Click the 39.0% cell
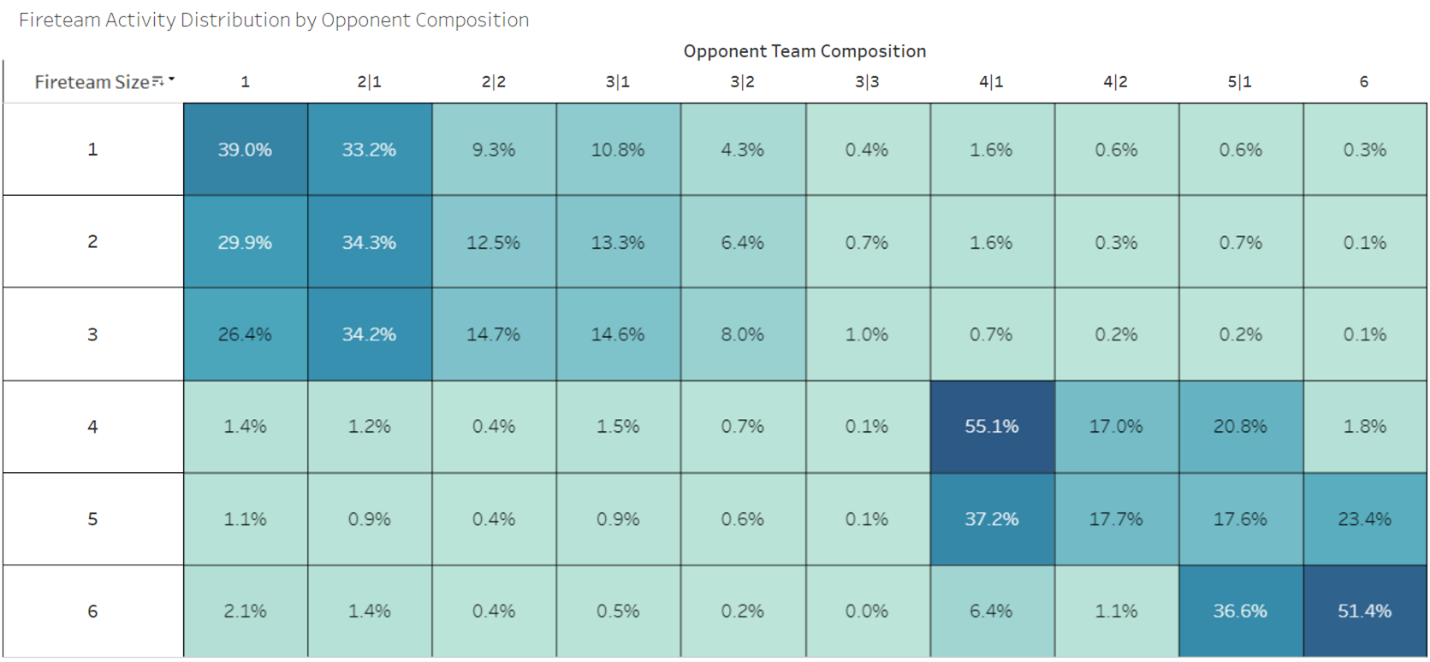The width and height of the screenshot is (1430, 662). [x=245, y=150]
